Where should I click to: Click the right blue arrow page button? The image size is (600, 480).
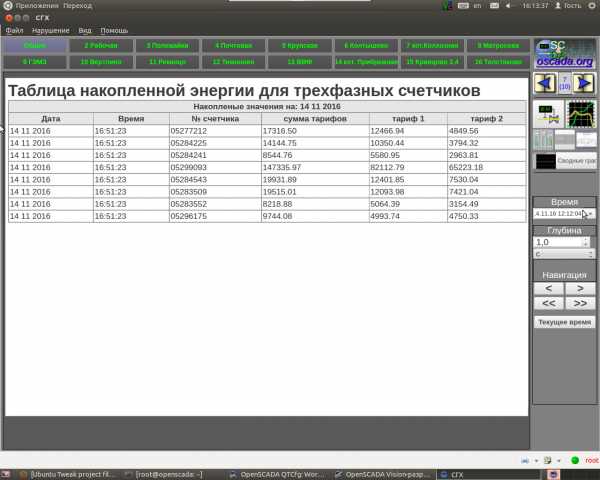[584, 82]
